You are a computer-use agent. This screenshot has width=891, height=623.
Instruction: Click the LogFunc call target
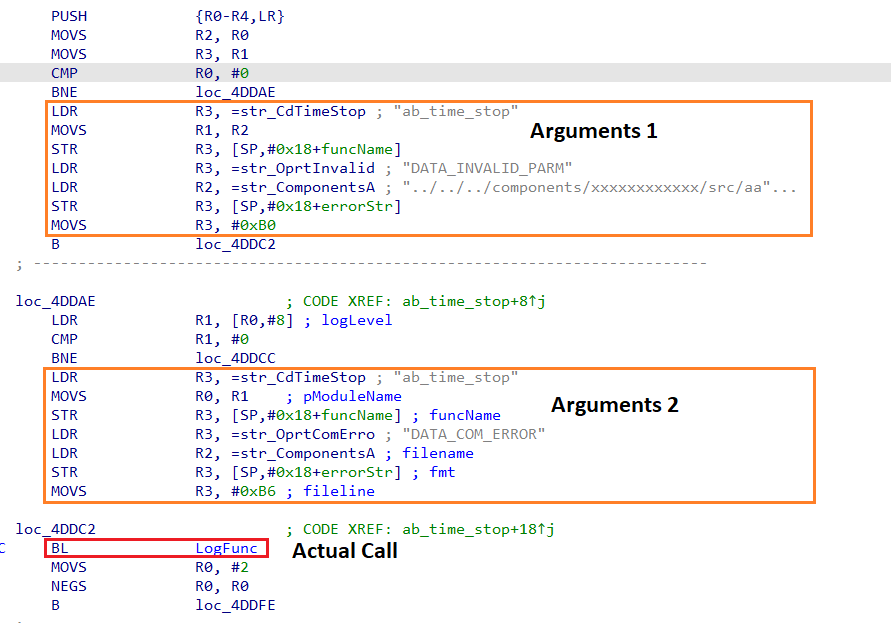tap(226, 549)
